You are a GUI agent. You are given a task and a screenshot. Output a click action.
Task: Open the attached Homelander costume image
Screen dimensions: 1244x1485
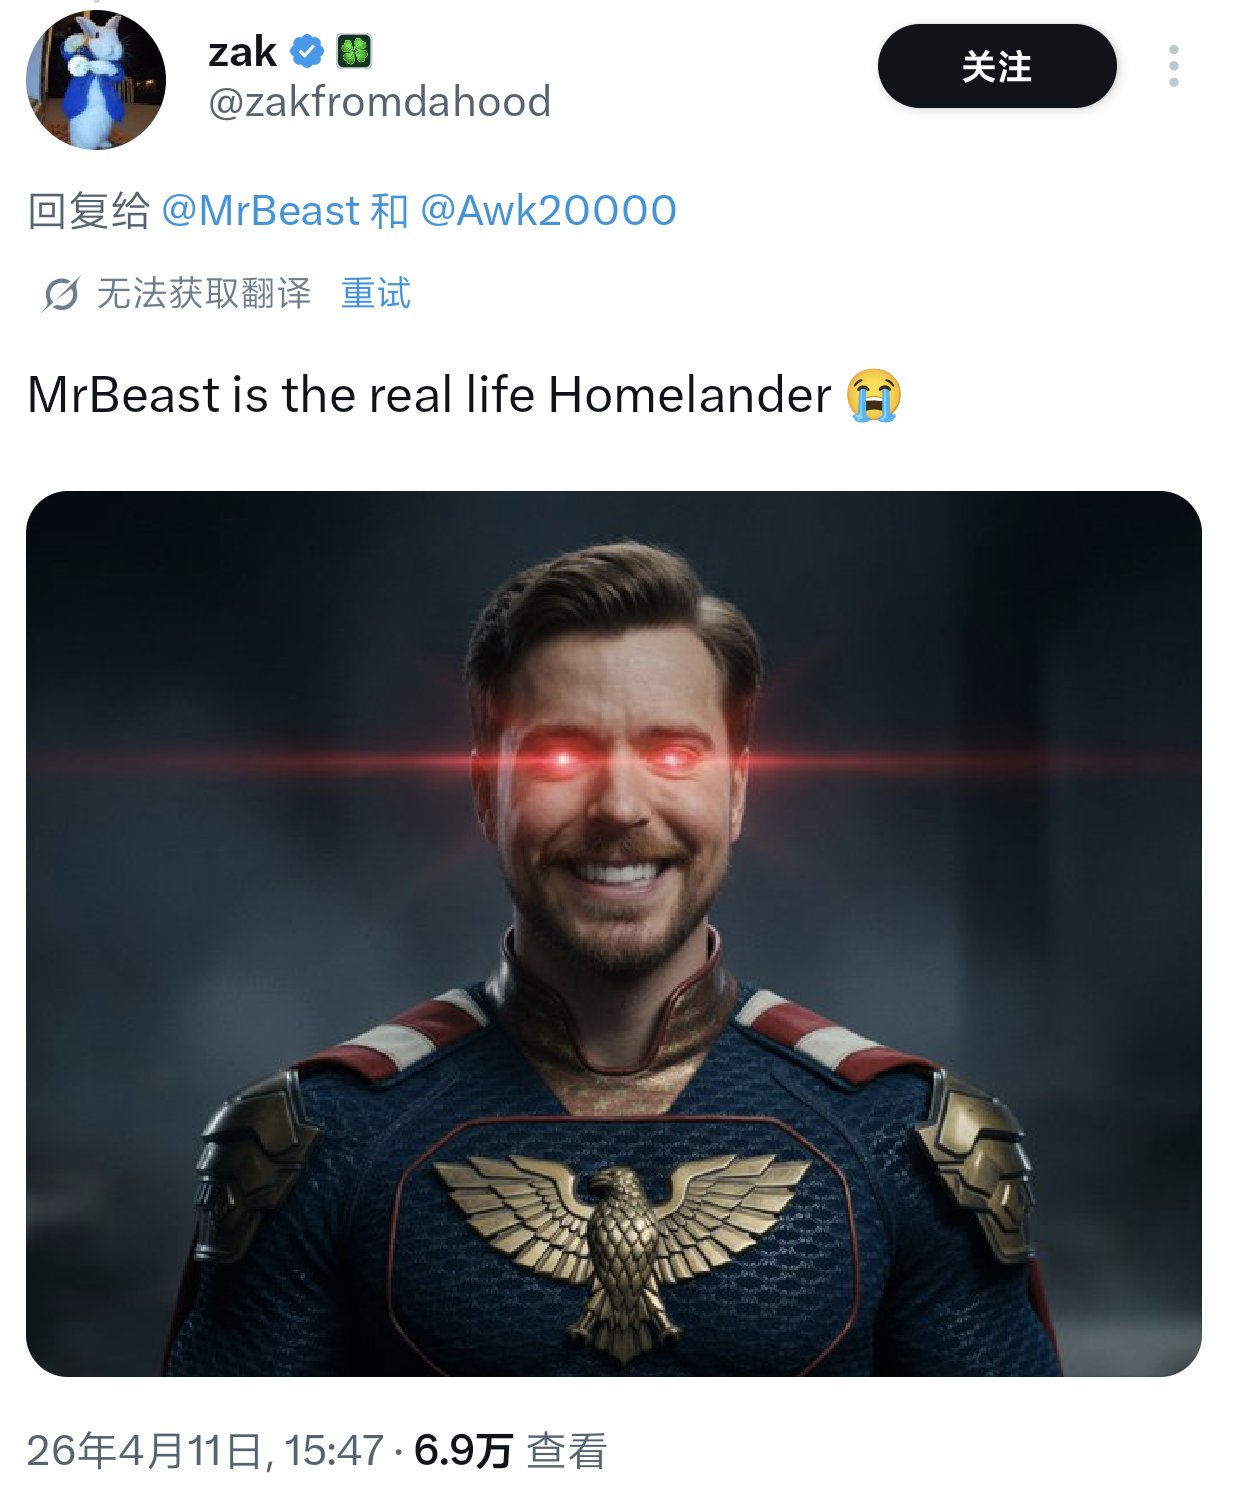tap(614, 933)
